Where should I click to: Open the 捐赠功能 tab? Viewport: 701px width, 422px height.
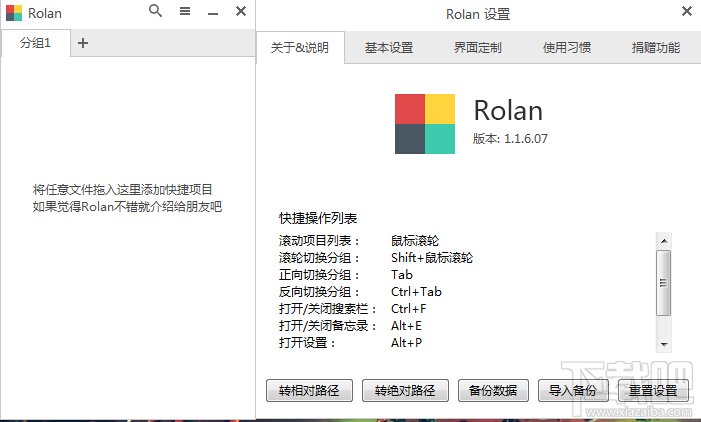656,47
